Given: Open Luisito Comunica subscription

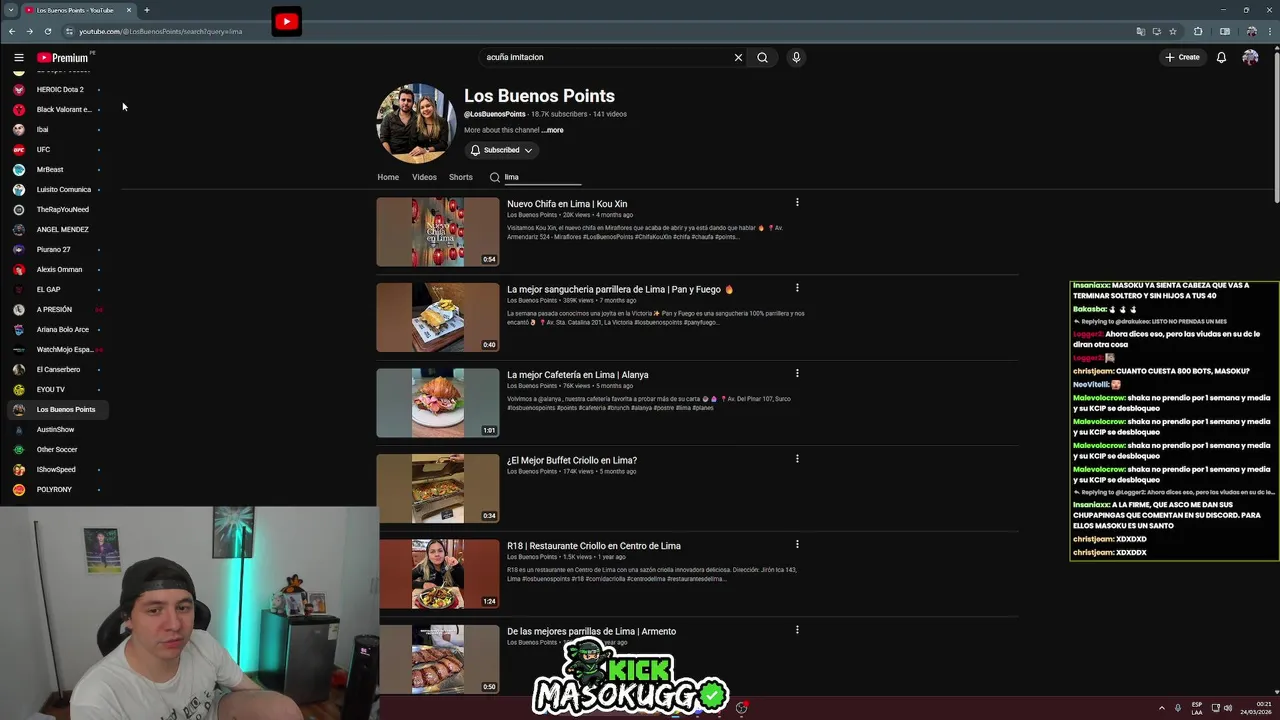Looking at the screenshot, I should (x=58, y=189).
